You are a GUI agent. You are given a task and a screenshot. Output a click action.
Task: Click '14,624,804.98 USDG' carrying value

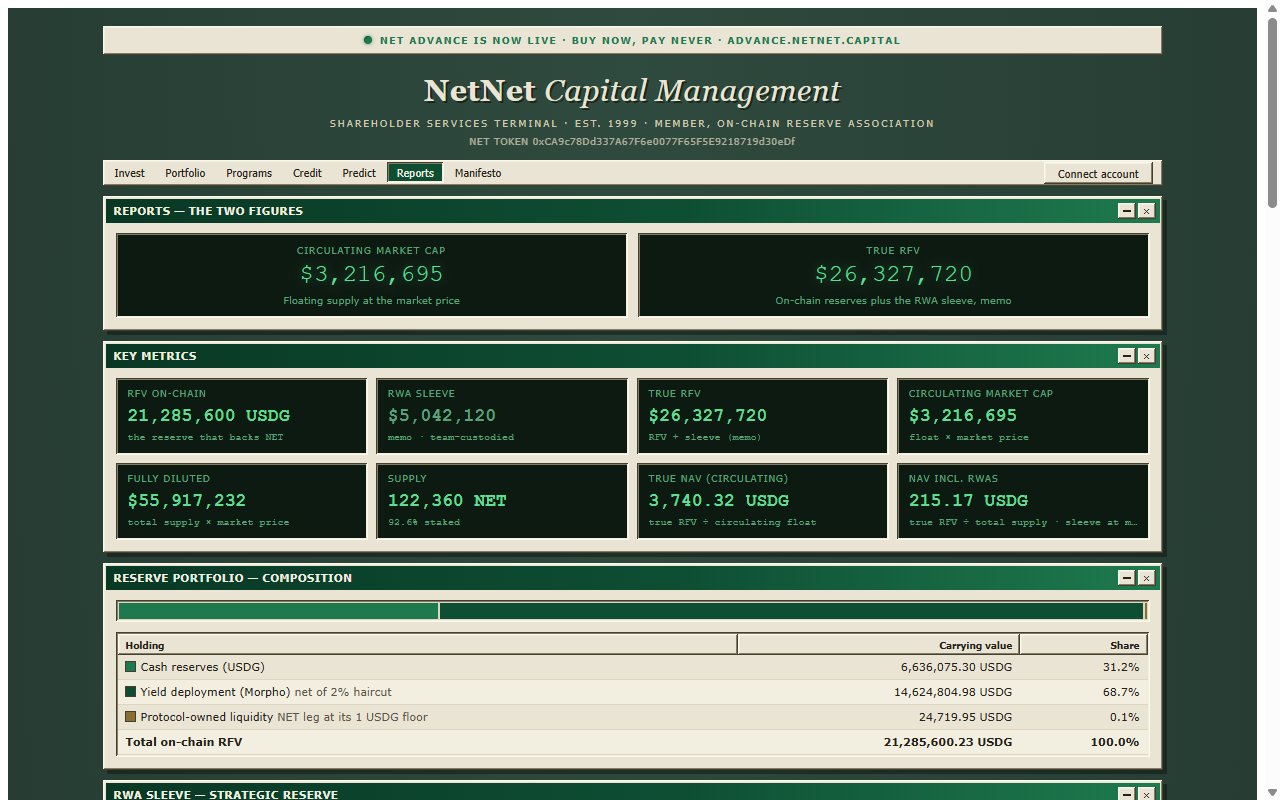point(953,692)
